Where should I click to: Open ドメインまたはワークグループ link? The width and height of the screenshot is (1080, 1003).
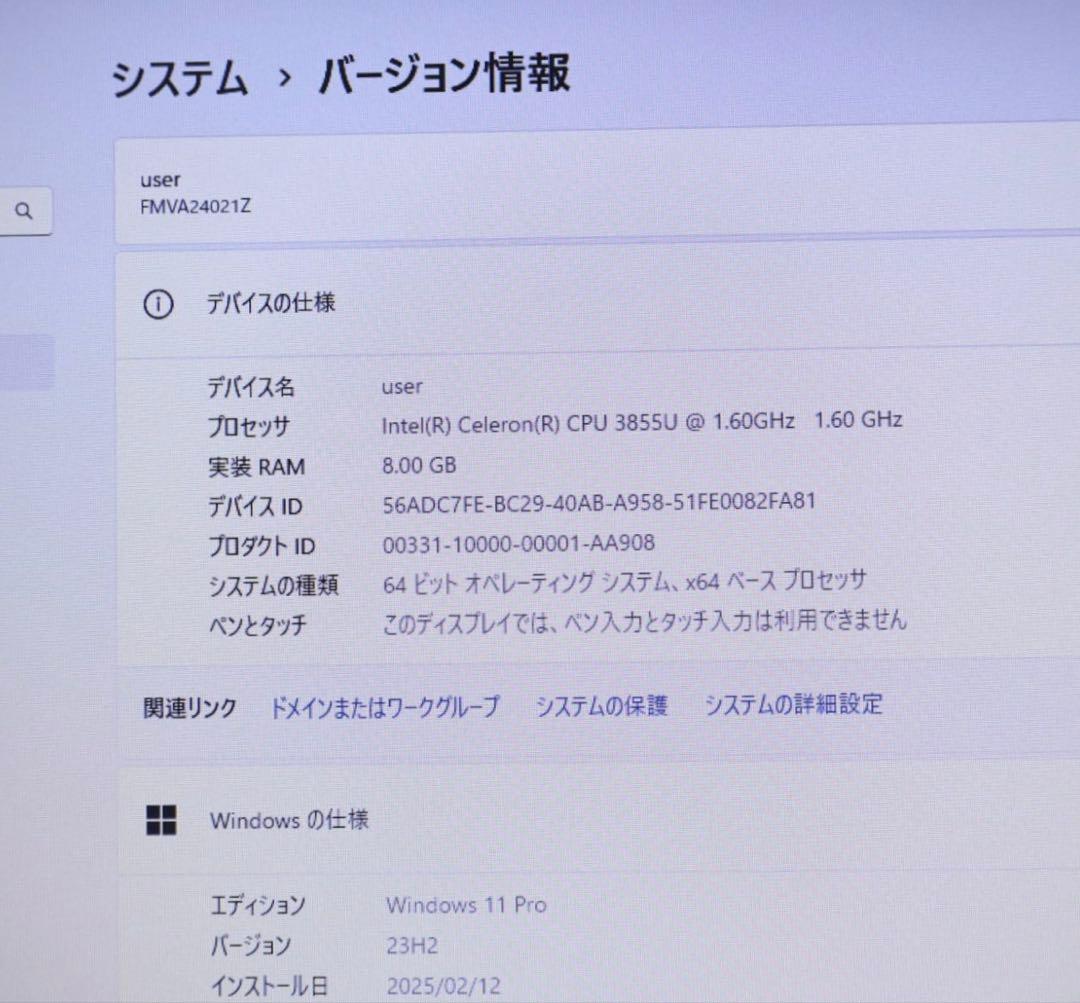384,707
